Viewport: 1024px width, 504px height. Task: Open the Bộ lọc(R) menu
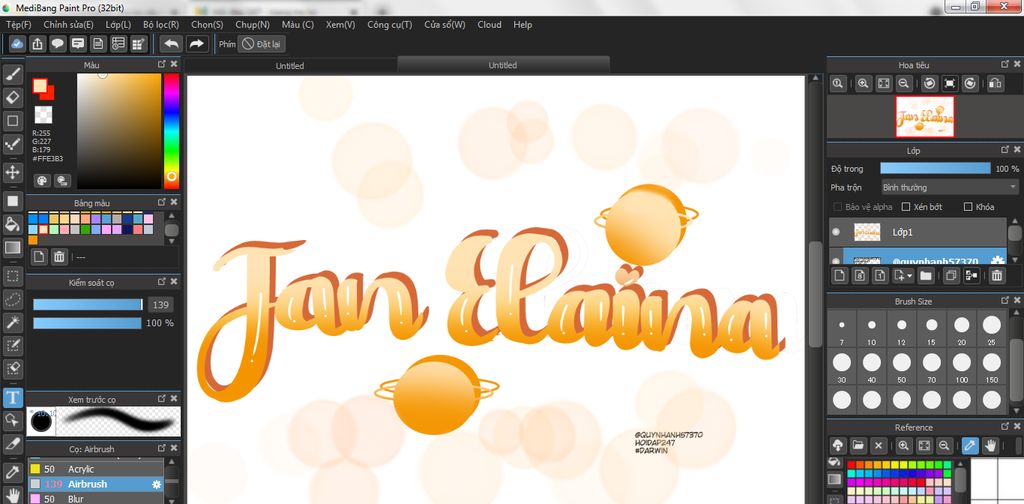coord(161,25)
